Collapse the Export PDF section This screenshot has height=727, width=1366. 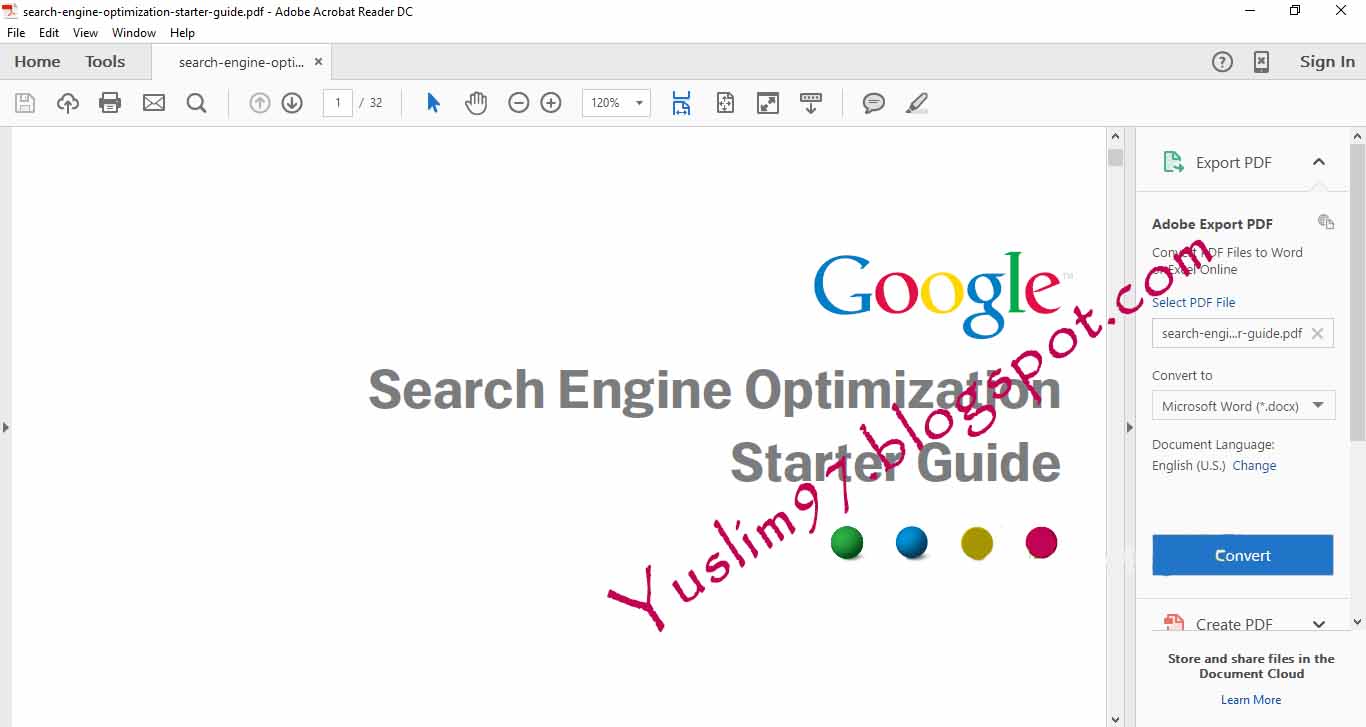[x=1319, y=162]
